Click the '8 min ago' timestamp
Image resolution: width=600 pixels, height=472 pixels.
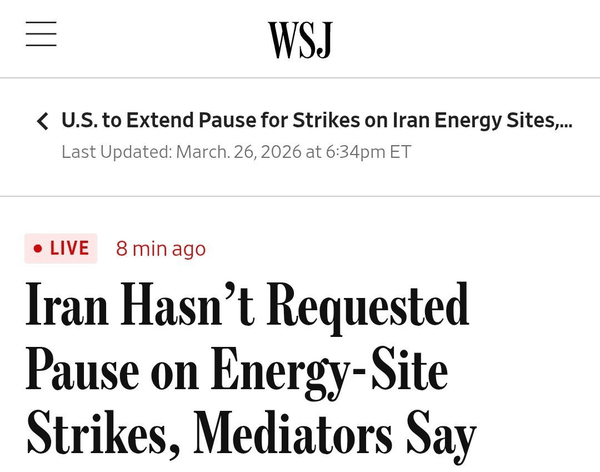pos(161,248)
